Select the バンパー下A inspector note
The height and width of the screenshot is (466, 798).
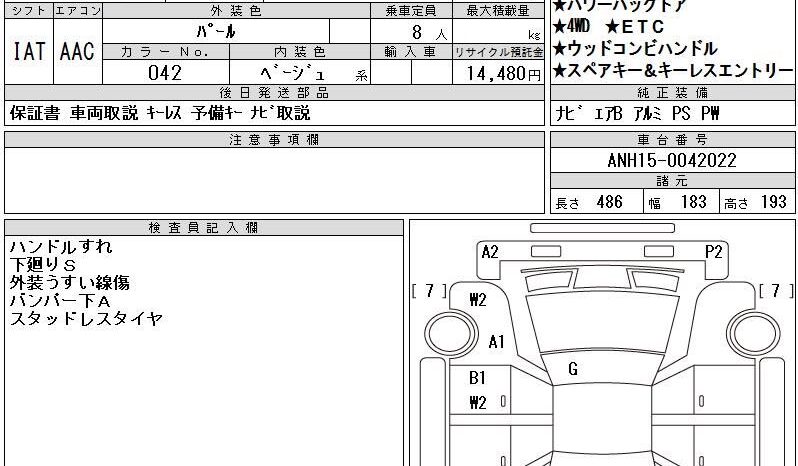[60, 301]
